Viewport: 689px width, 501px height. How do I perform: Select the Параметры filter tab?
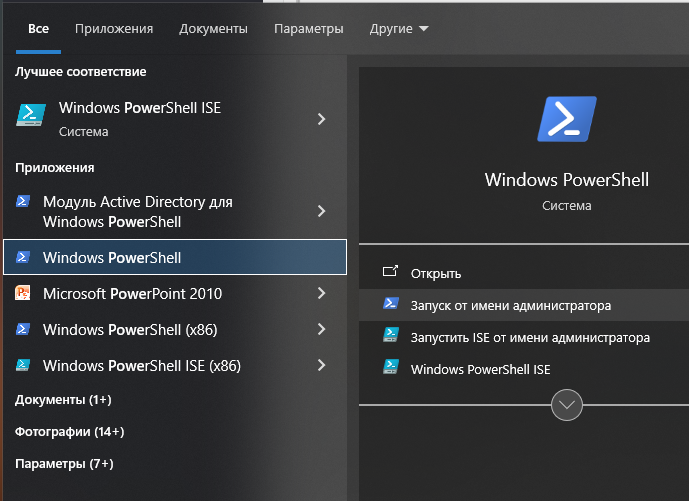point(308,29)
